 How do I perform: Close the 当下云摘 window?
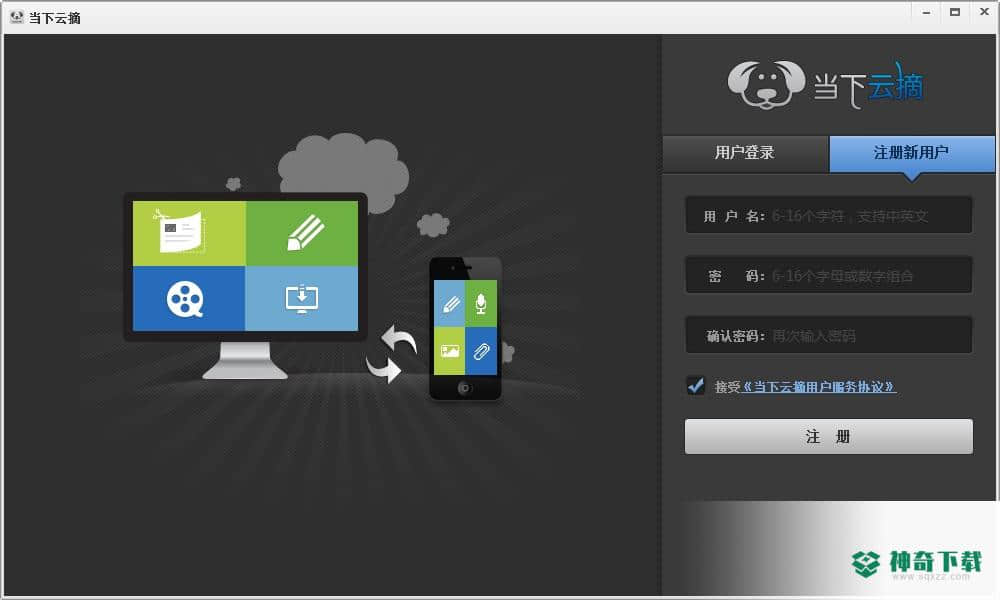pos(984,12)
